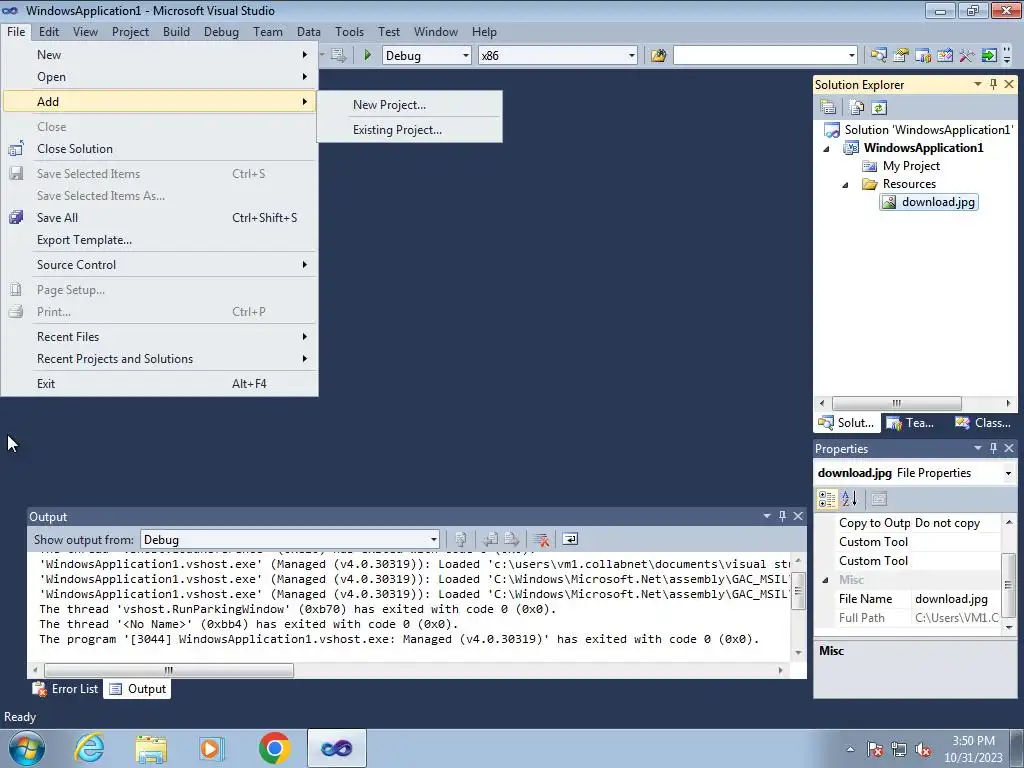Choose New Project from Add submenu
This screenshot has width=1024, height=768.
409,104
